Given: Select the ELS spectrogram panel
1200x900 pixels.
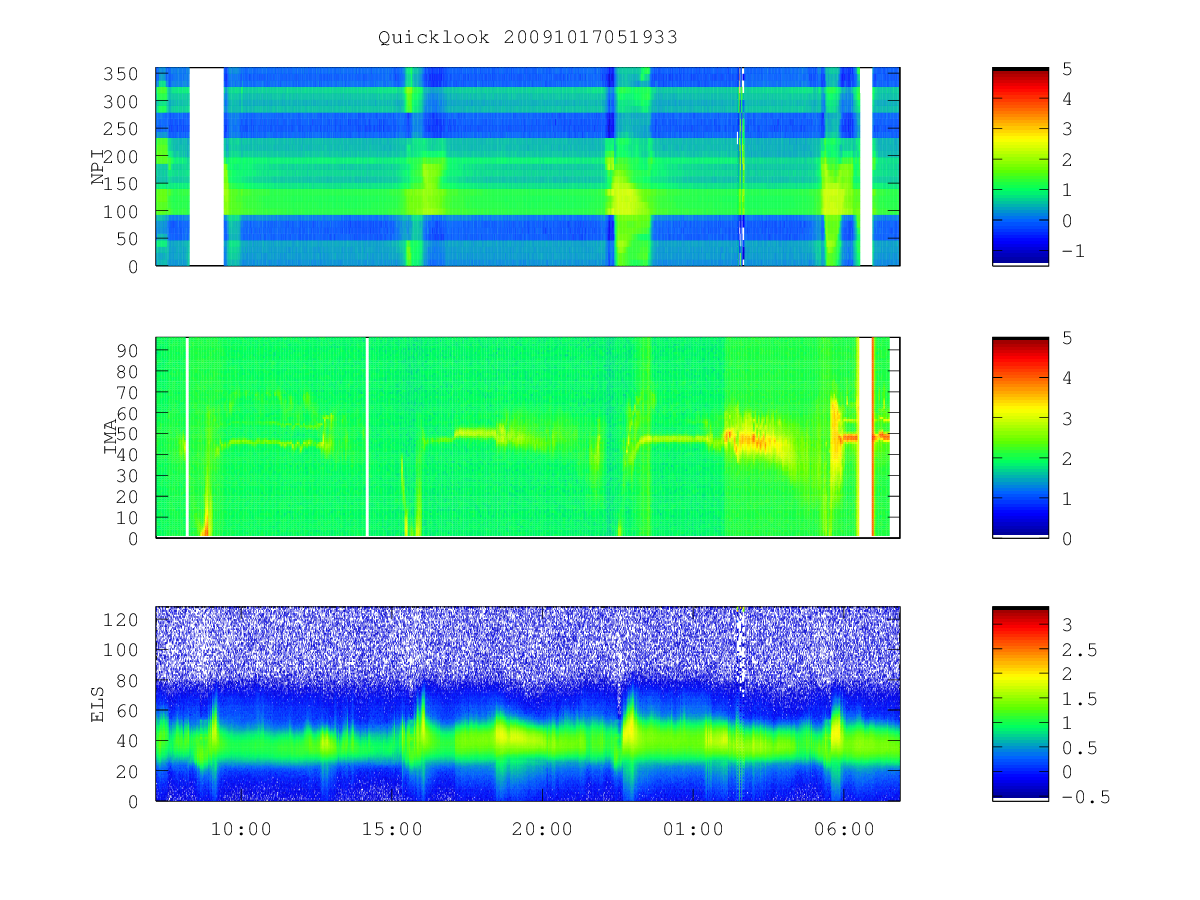Looking at the screenshot, I should pyautogui.click(x=528, y=703).
